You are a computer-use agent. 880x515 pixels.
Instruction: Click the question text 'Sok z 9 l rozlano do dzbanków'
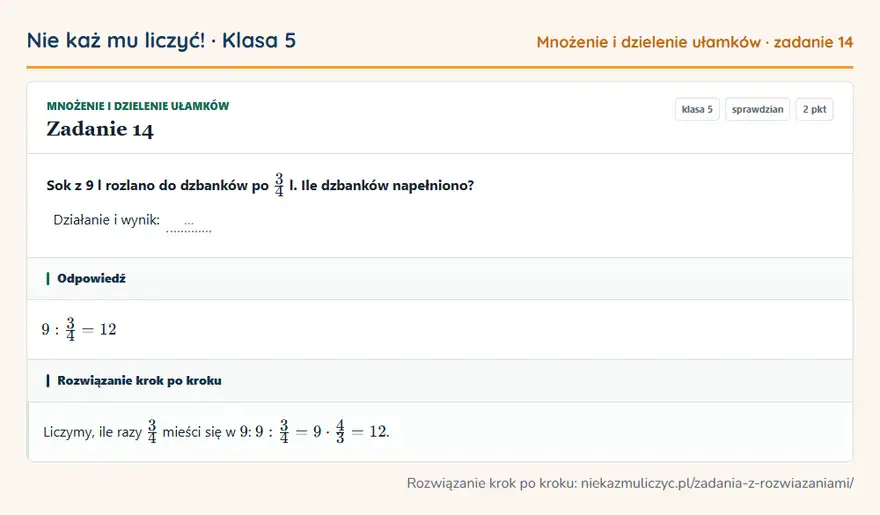260,185
